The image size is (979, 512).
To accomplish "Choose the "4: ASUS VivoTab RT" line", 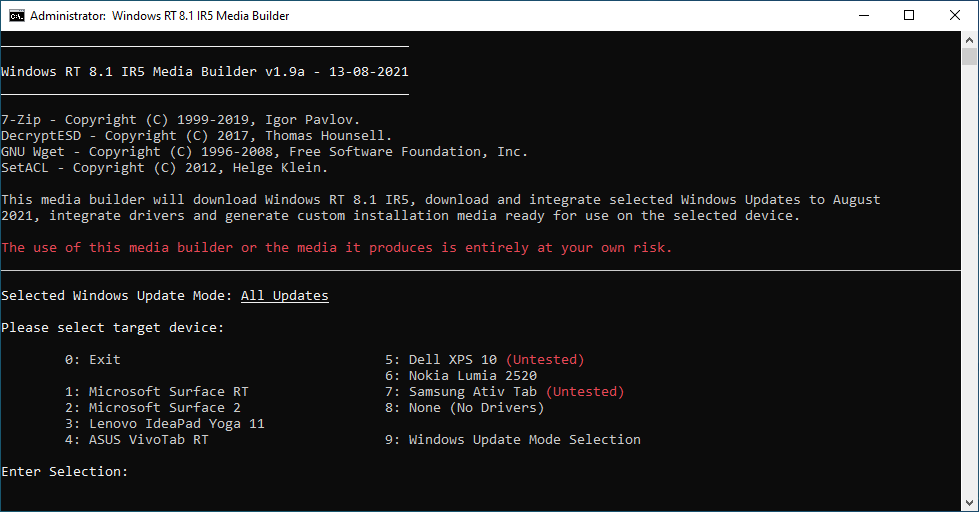I will coord(136,440).
